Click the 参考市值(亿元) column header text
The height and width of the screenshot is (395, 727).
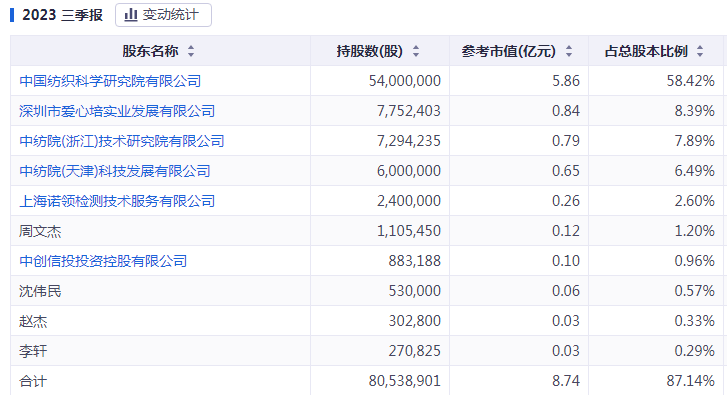point(509,51)
